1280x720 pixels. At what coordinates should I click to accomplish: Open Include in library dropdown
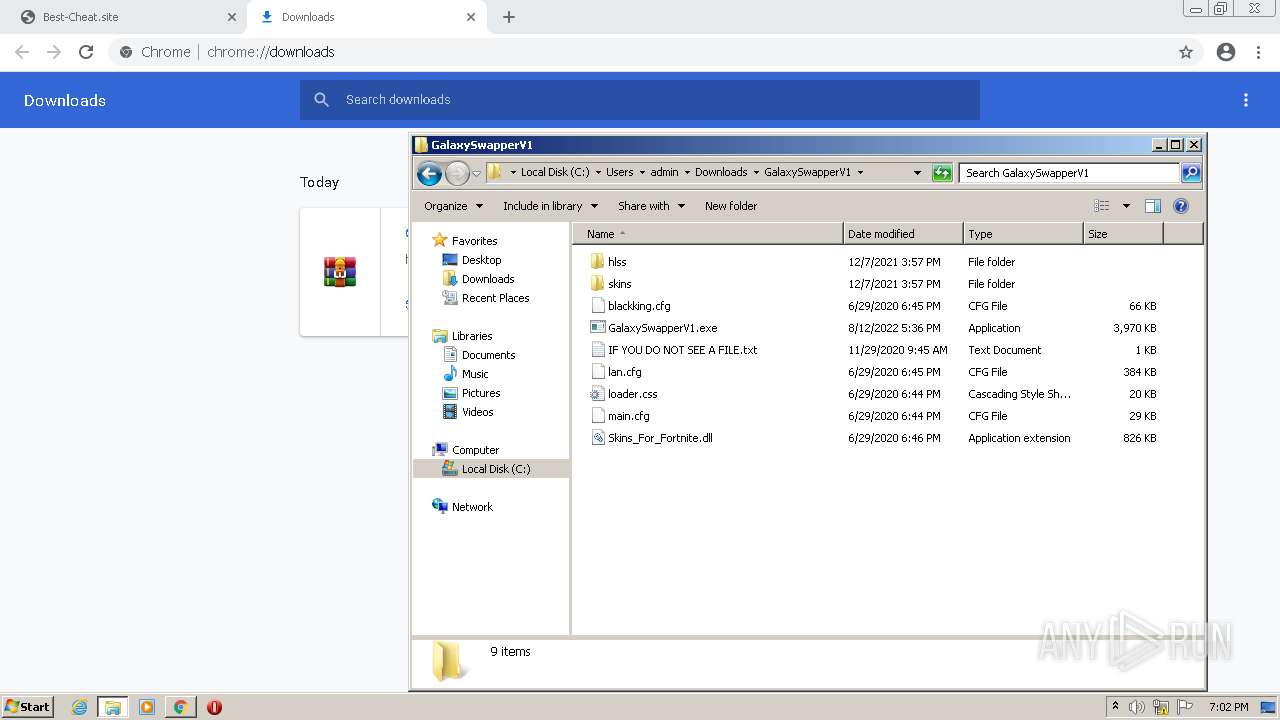point(550,206)
